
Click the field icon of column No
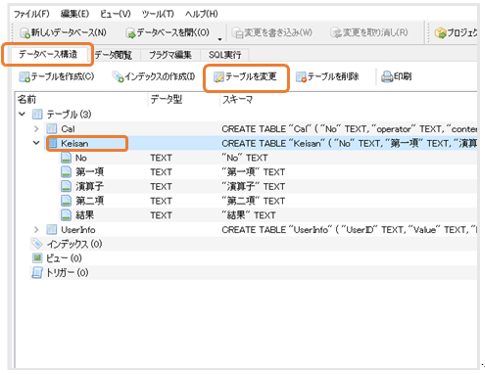pos(66,158)
